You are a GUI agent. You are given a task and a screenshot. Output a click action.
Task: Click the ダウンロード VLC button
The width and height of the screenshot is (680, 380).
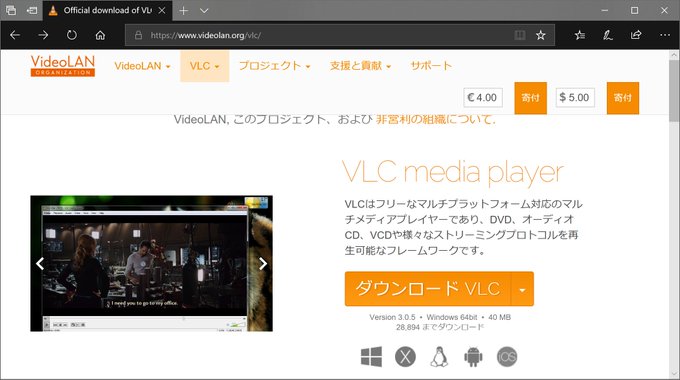(x=428, y=289)
